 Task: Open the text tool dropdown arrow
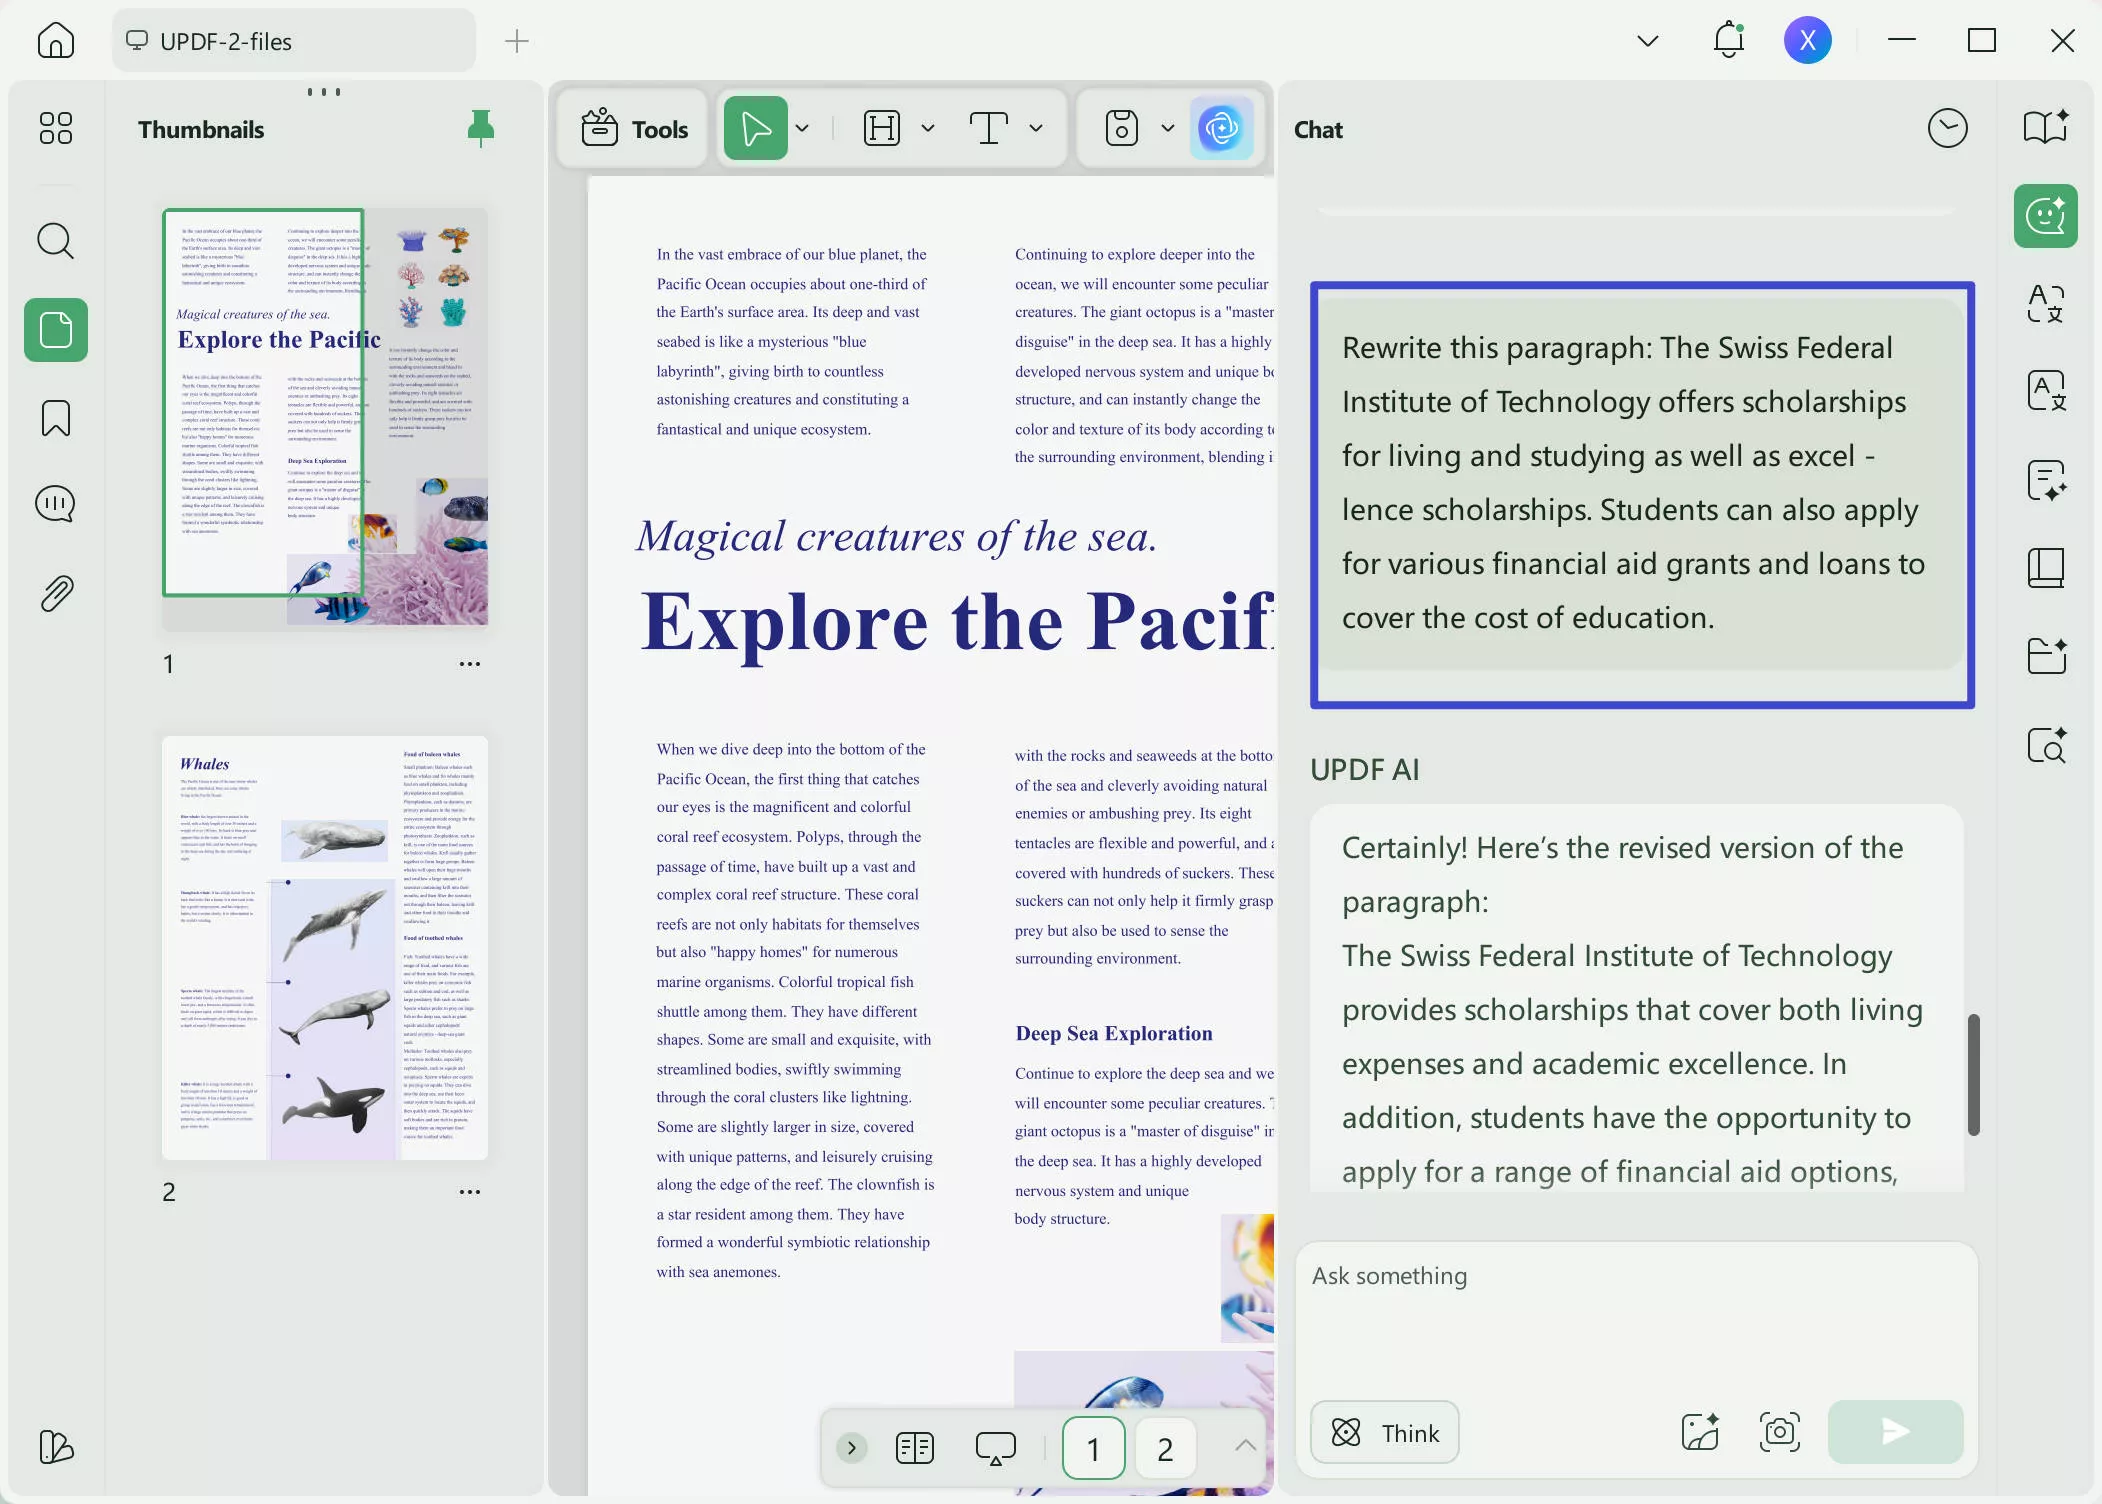pyautogui.click(x=1036, y=128)
